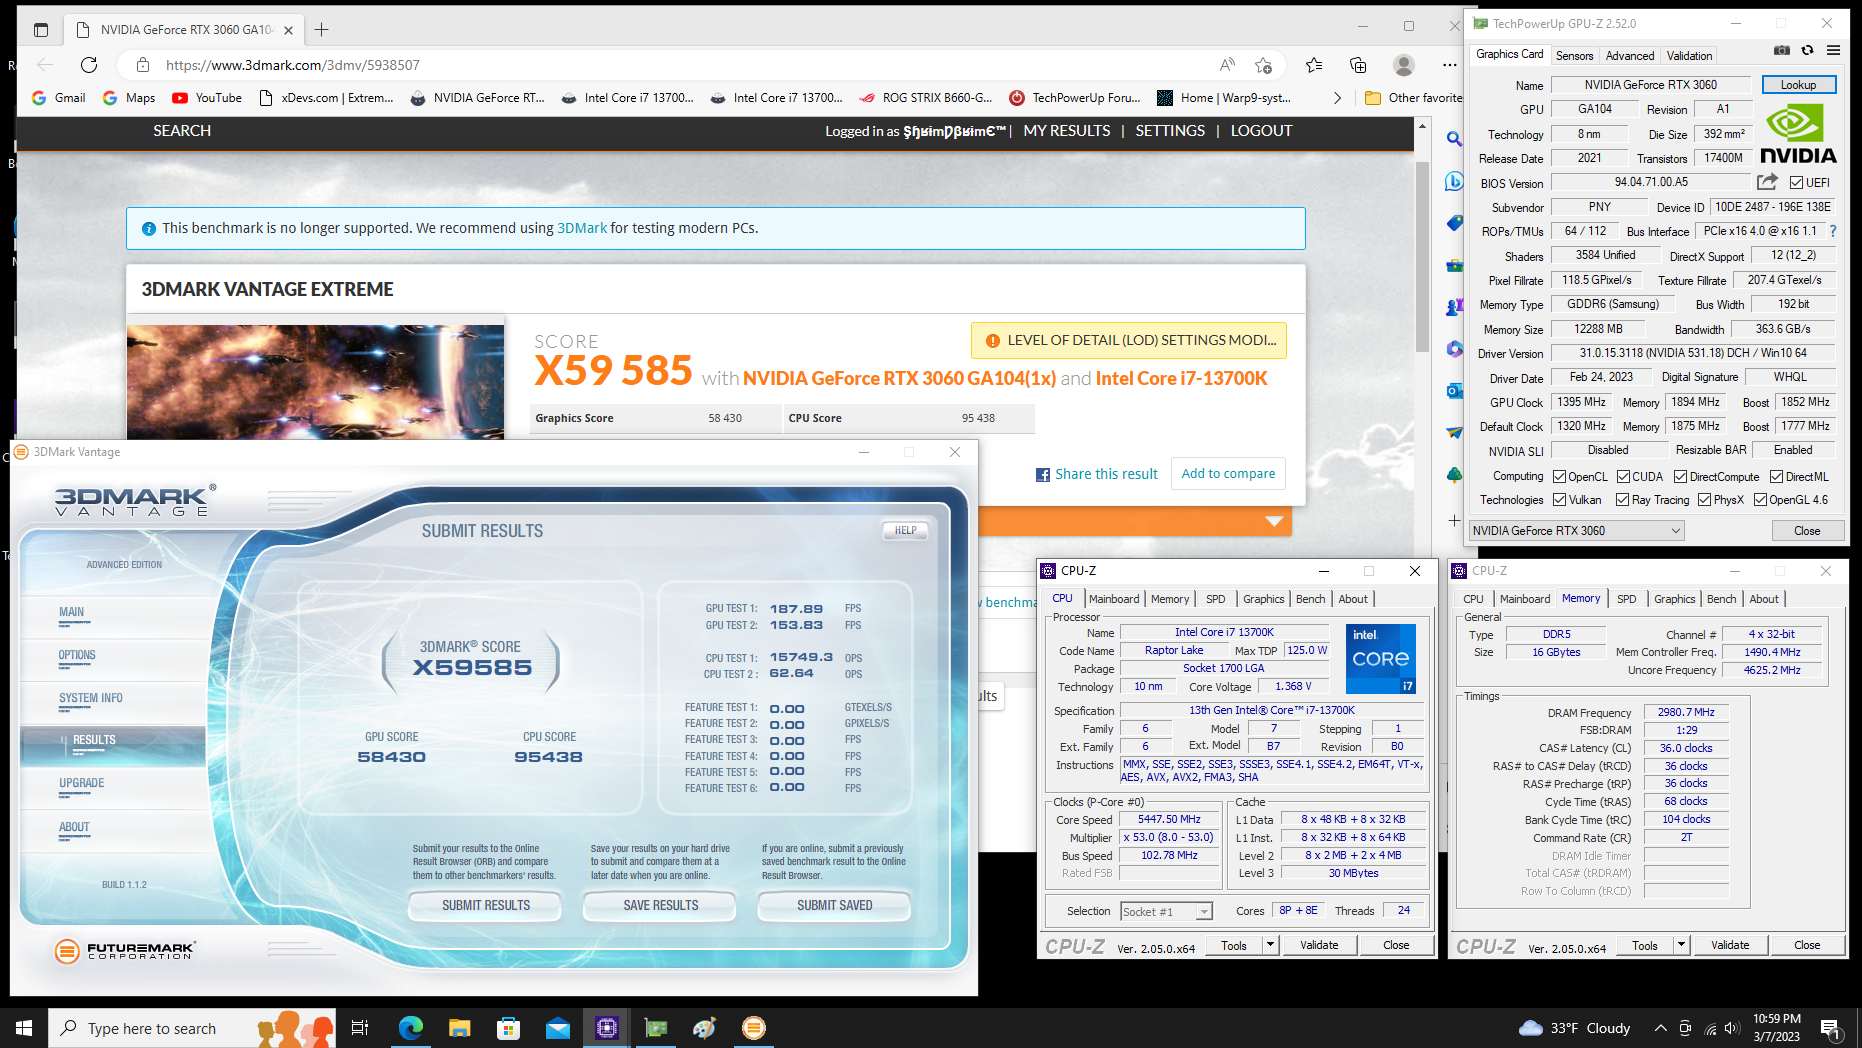Click the BIOS export arrow icon in GPU-Z

[x=1767, y=182]
